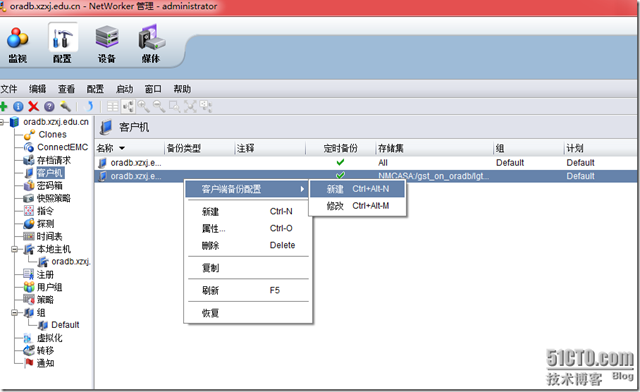Image resolution: width=640 pixels, height=392 pixels.
Task: Open the 文件 menu
Action: (x=9, y=89)
